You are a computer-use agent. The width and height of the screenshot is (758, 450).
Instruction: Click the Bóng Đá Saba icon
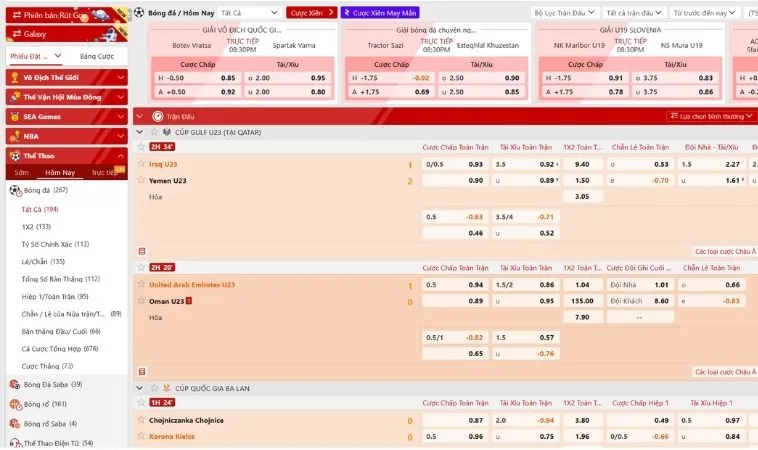pos(15,385)
